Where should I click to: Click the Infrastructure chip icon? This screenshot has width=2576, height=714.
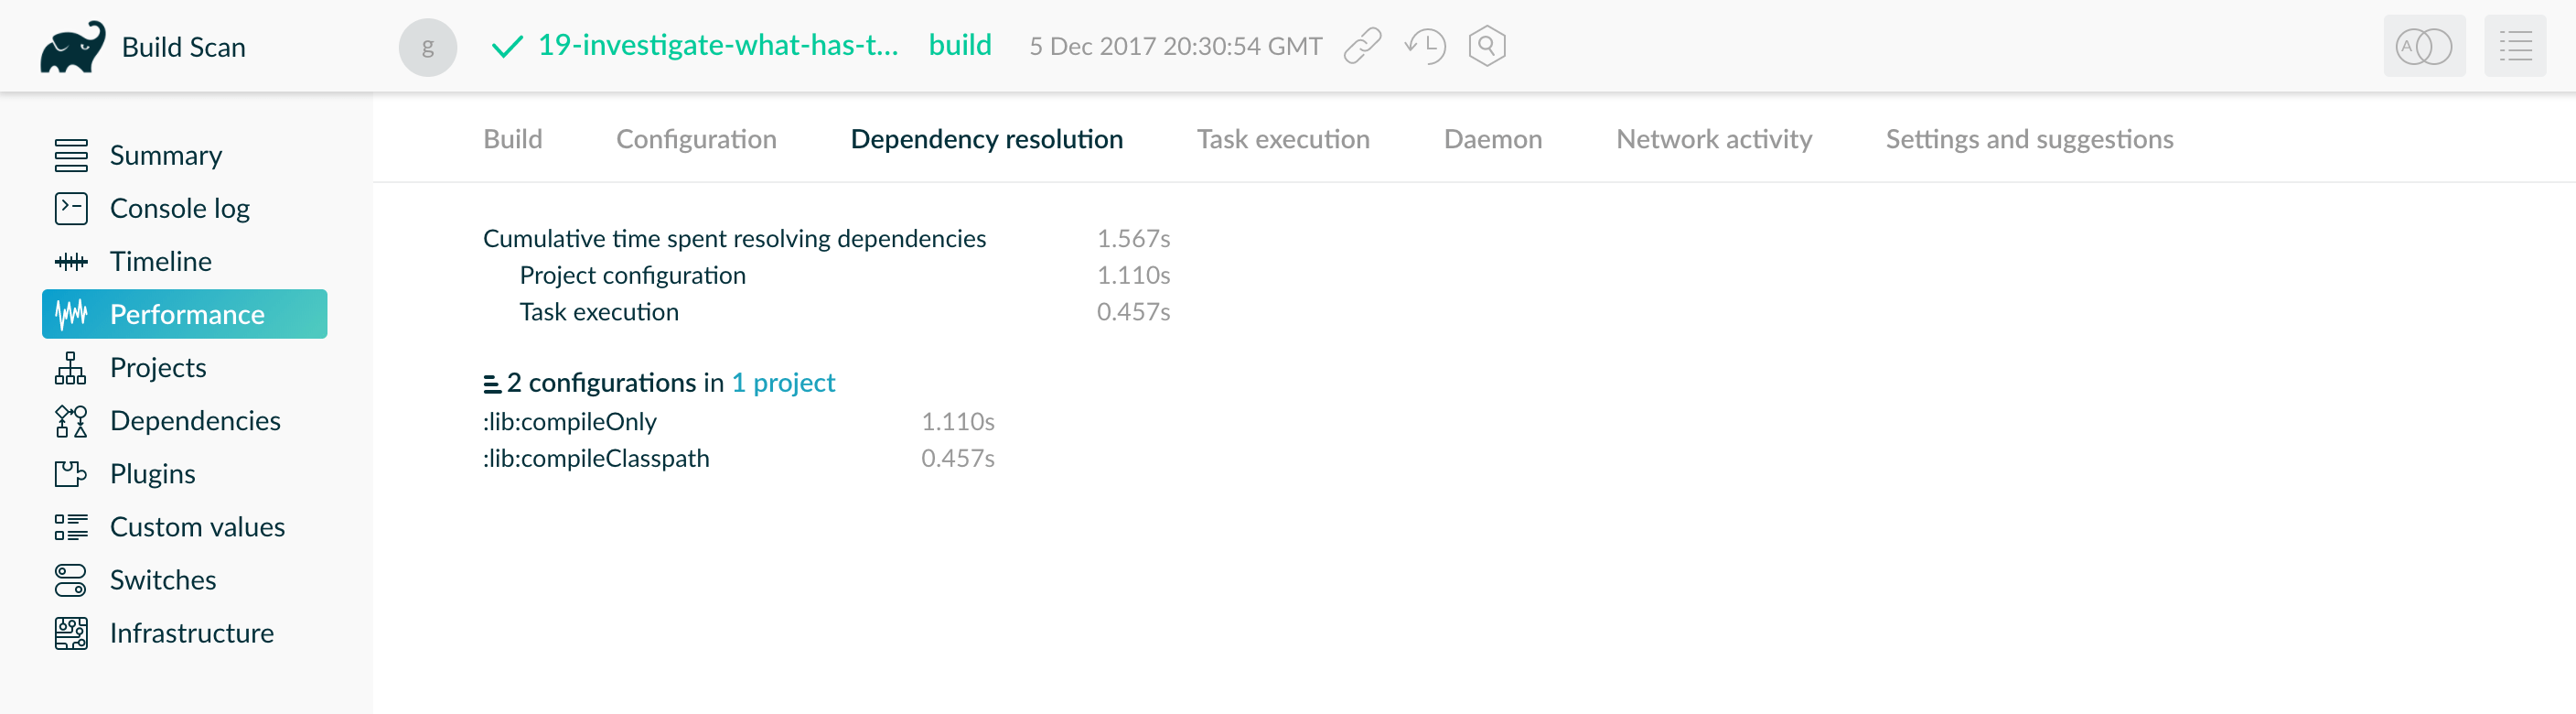[x=70, y=632]
